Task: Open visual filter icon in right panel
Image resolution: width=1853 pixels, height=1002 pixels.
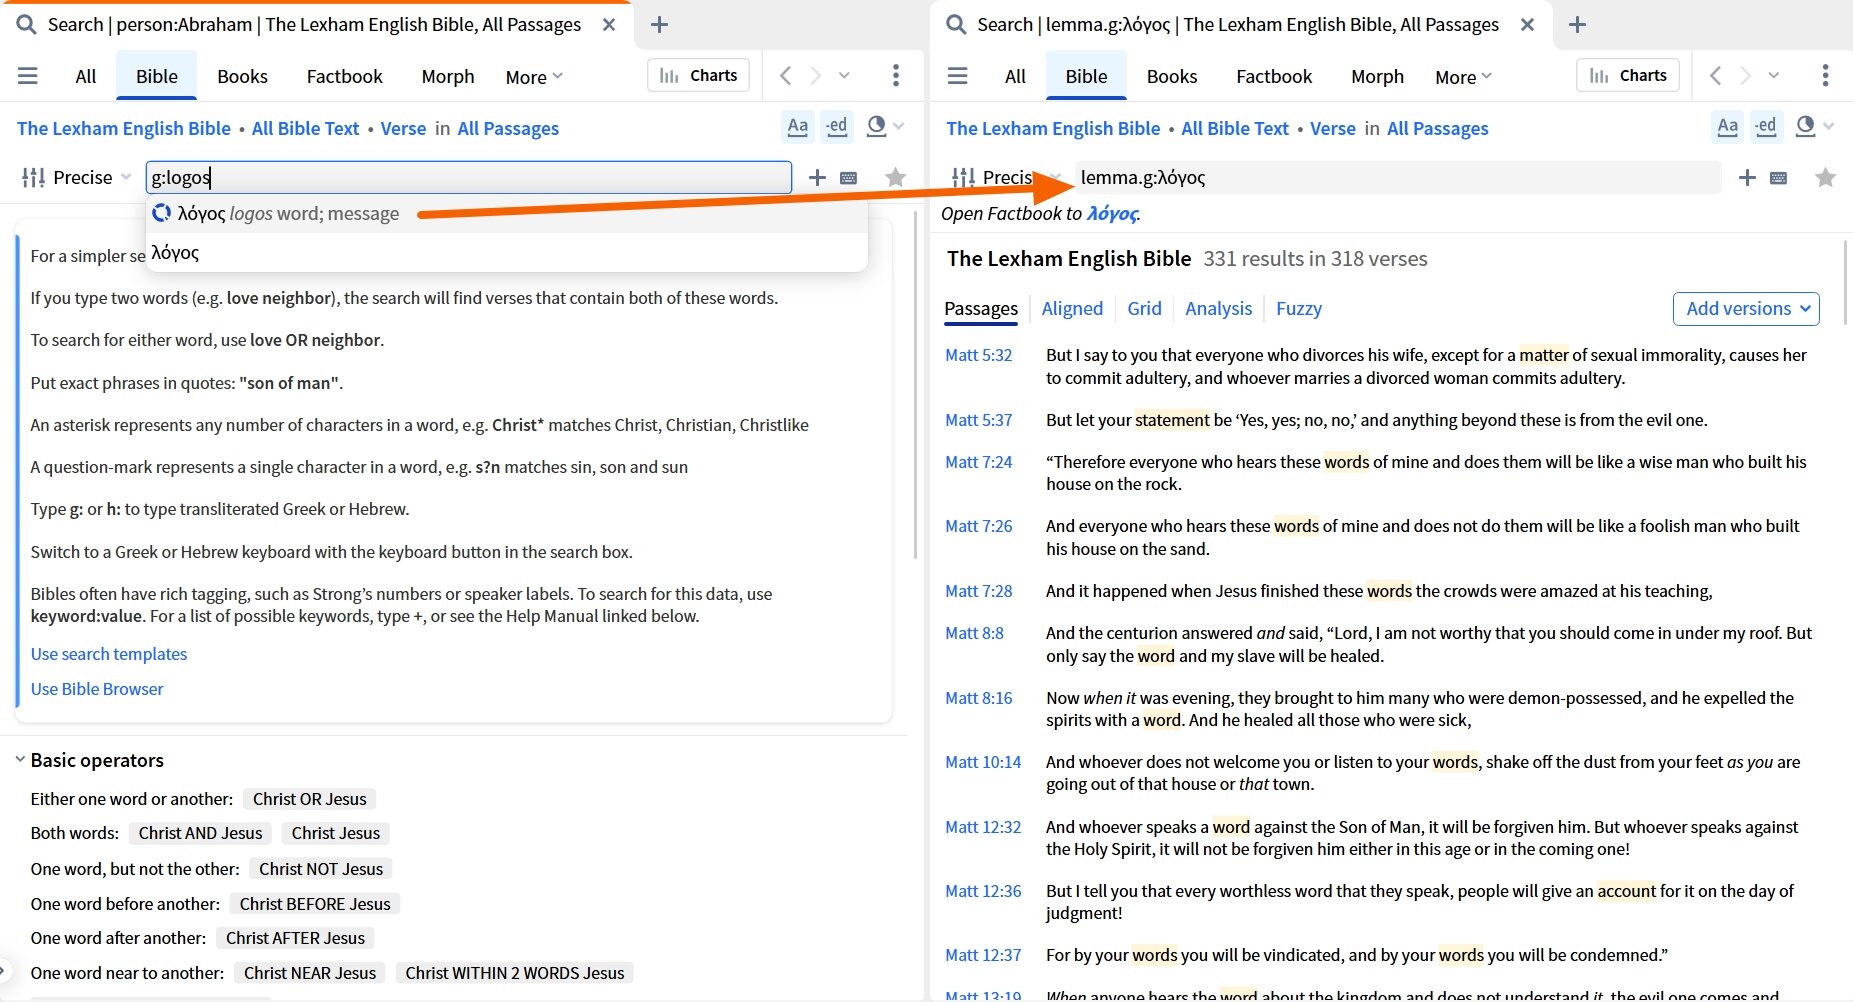Action: (x=1805, y=126)
